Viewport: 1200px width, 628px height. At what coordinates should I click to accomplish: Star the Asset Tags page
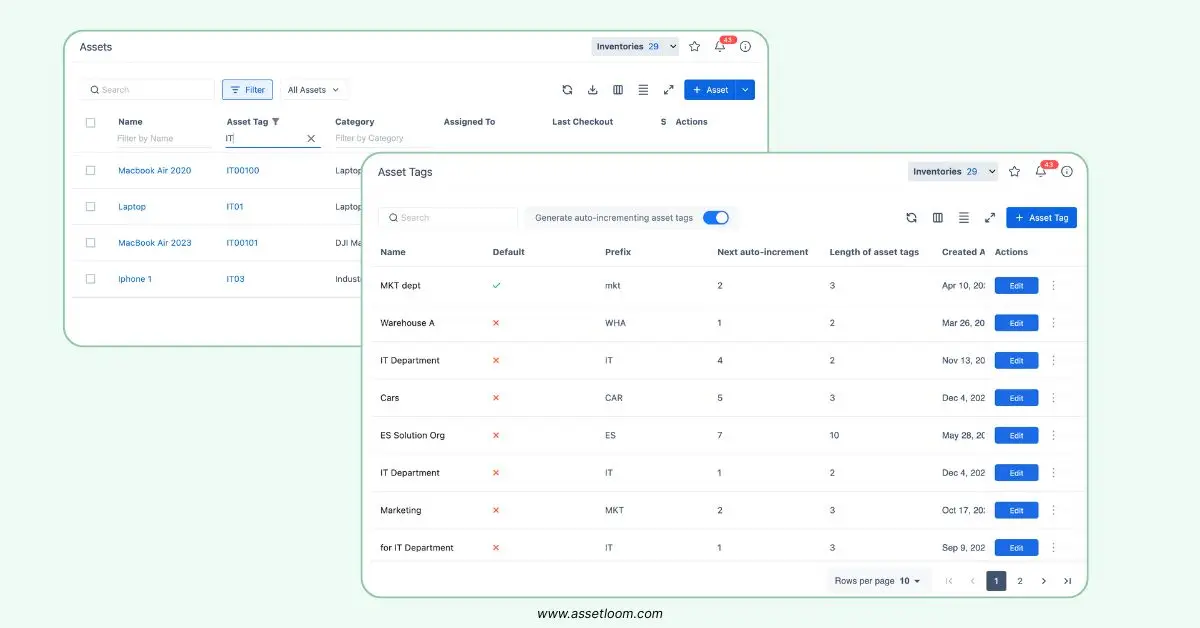(x=1015, y=172)
